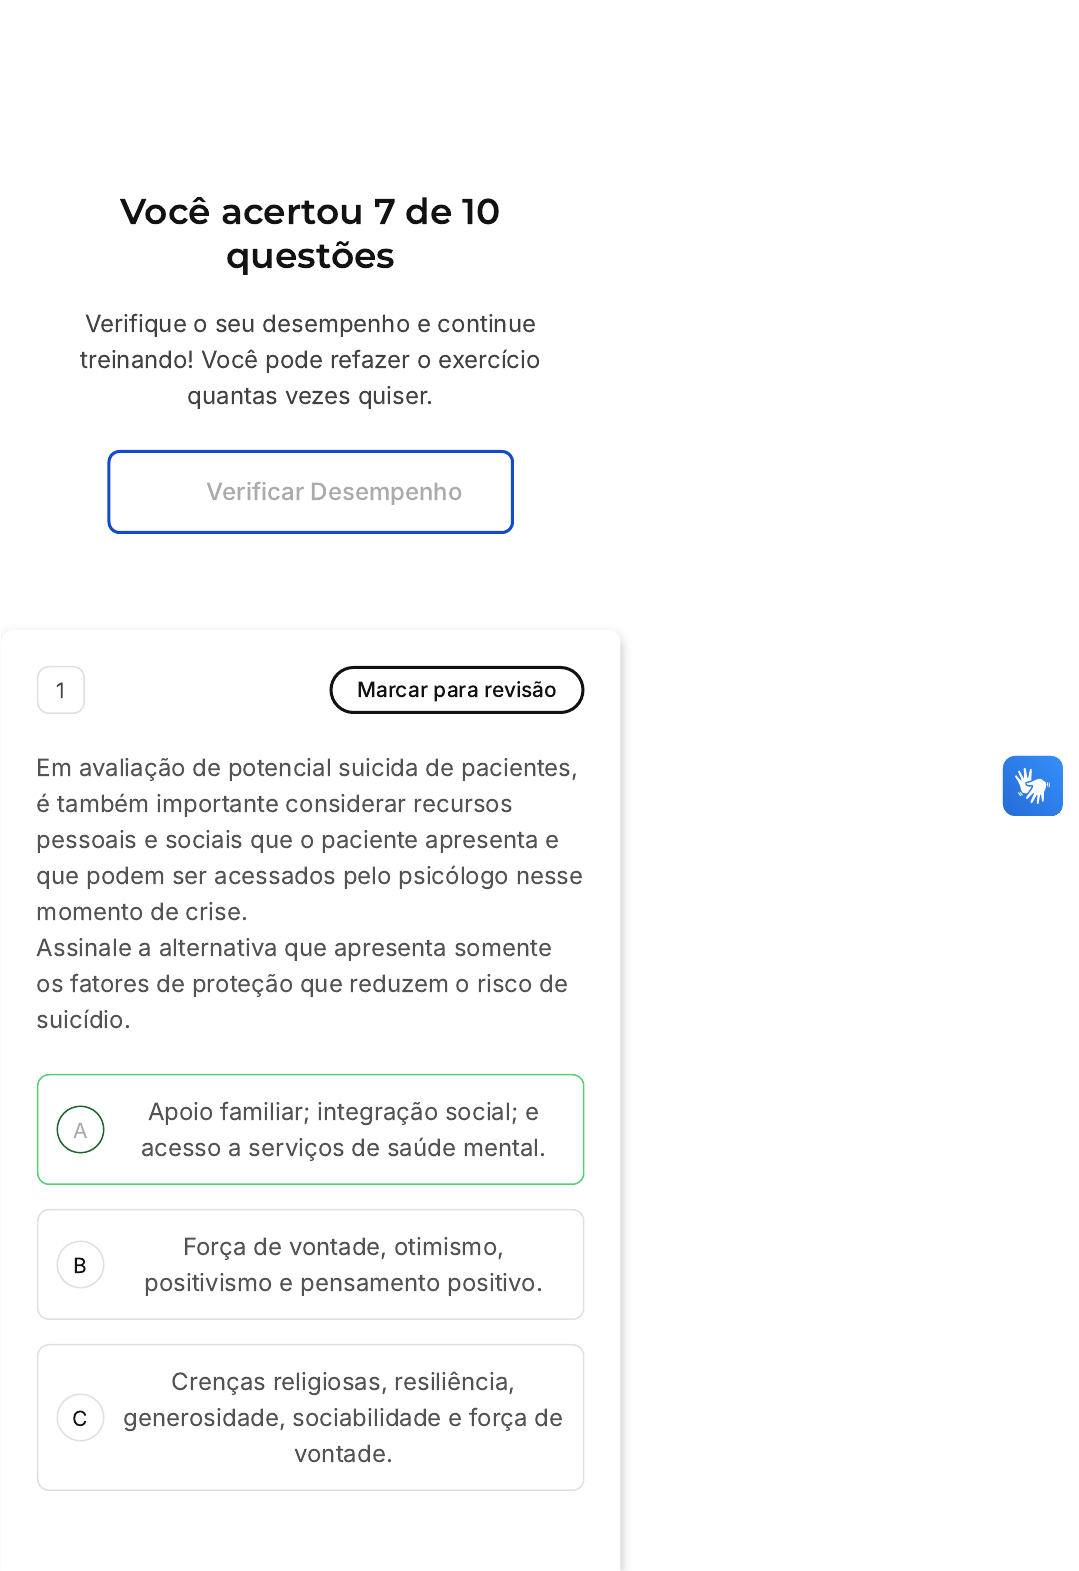Click the Verificar Desempenho button
Image resolution: width=1079 pixels, height=1571 pixels.
310,492
